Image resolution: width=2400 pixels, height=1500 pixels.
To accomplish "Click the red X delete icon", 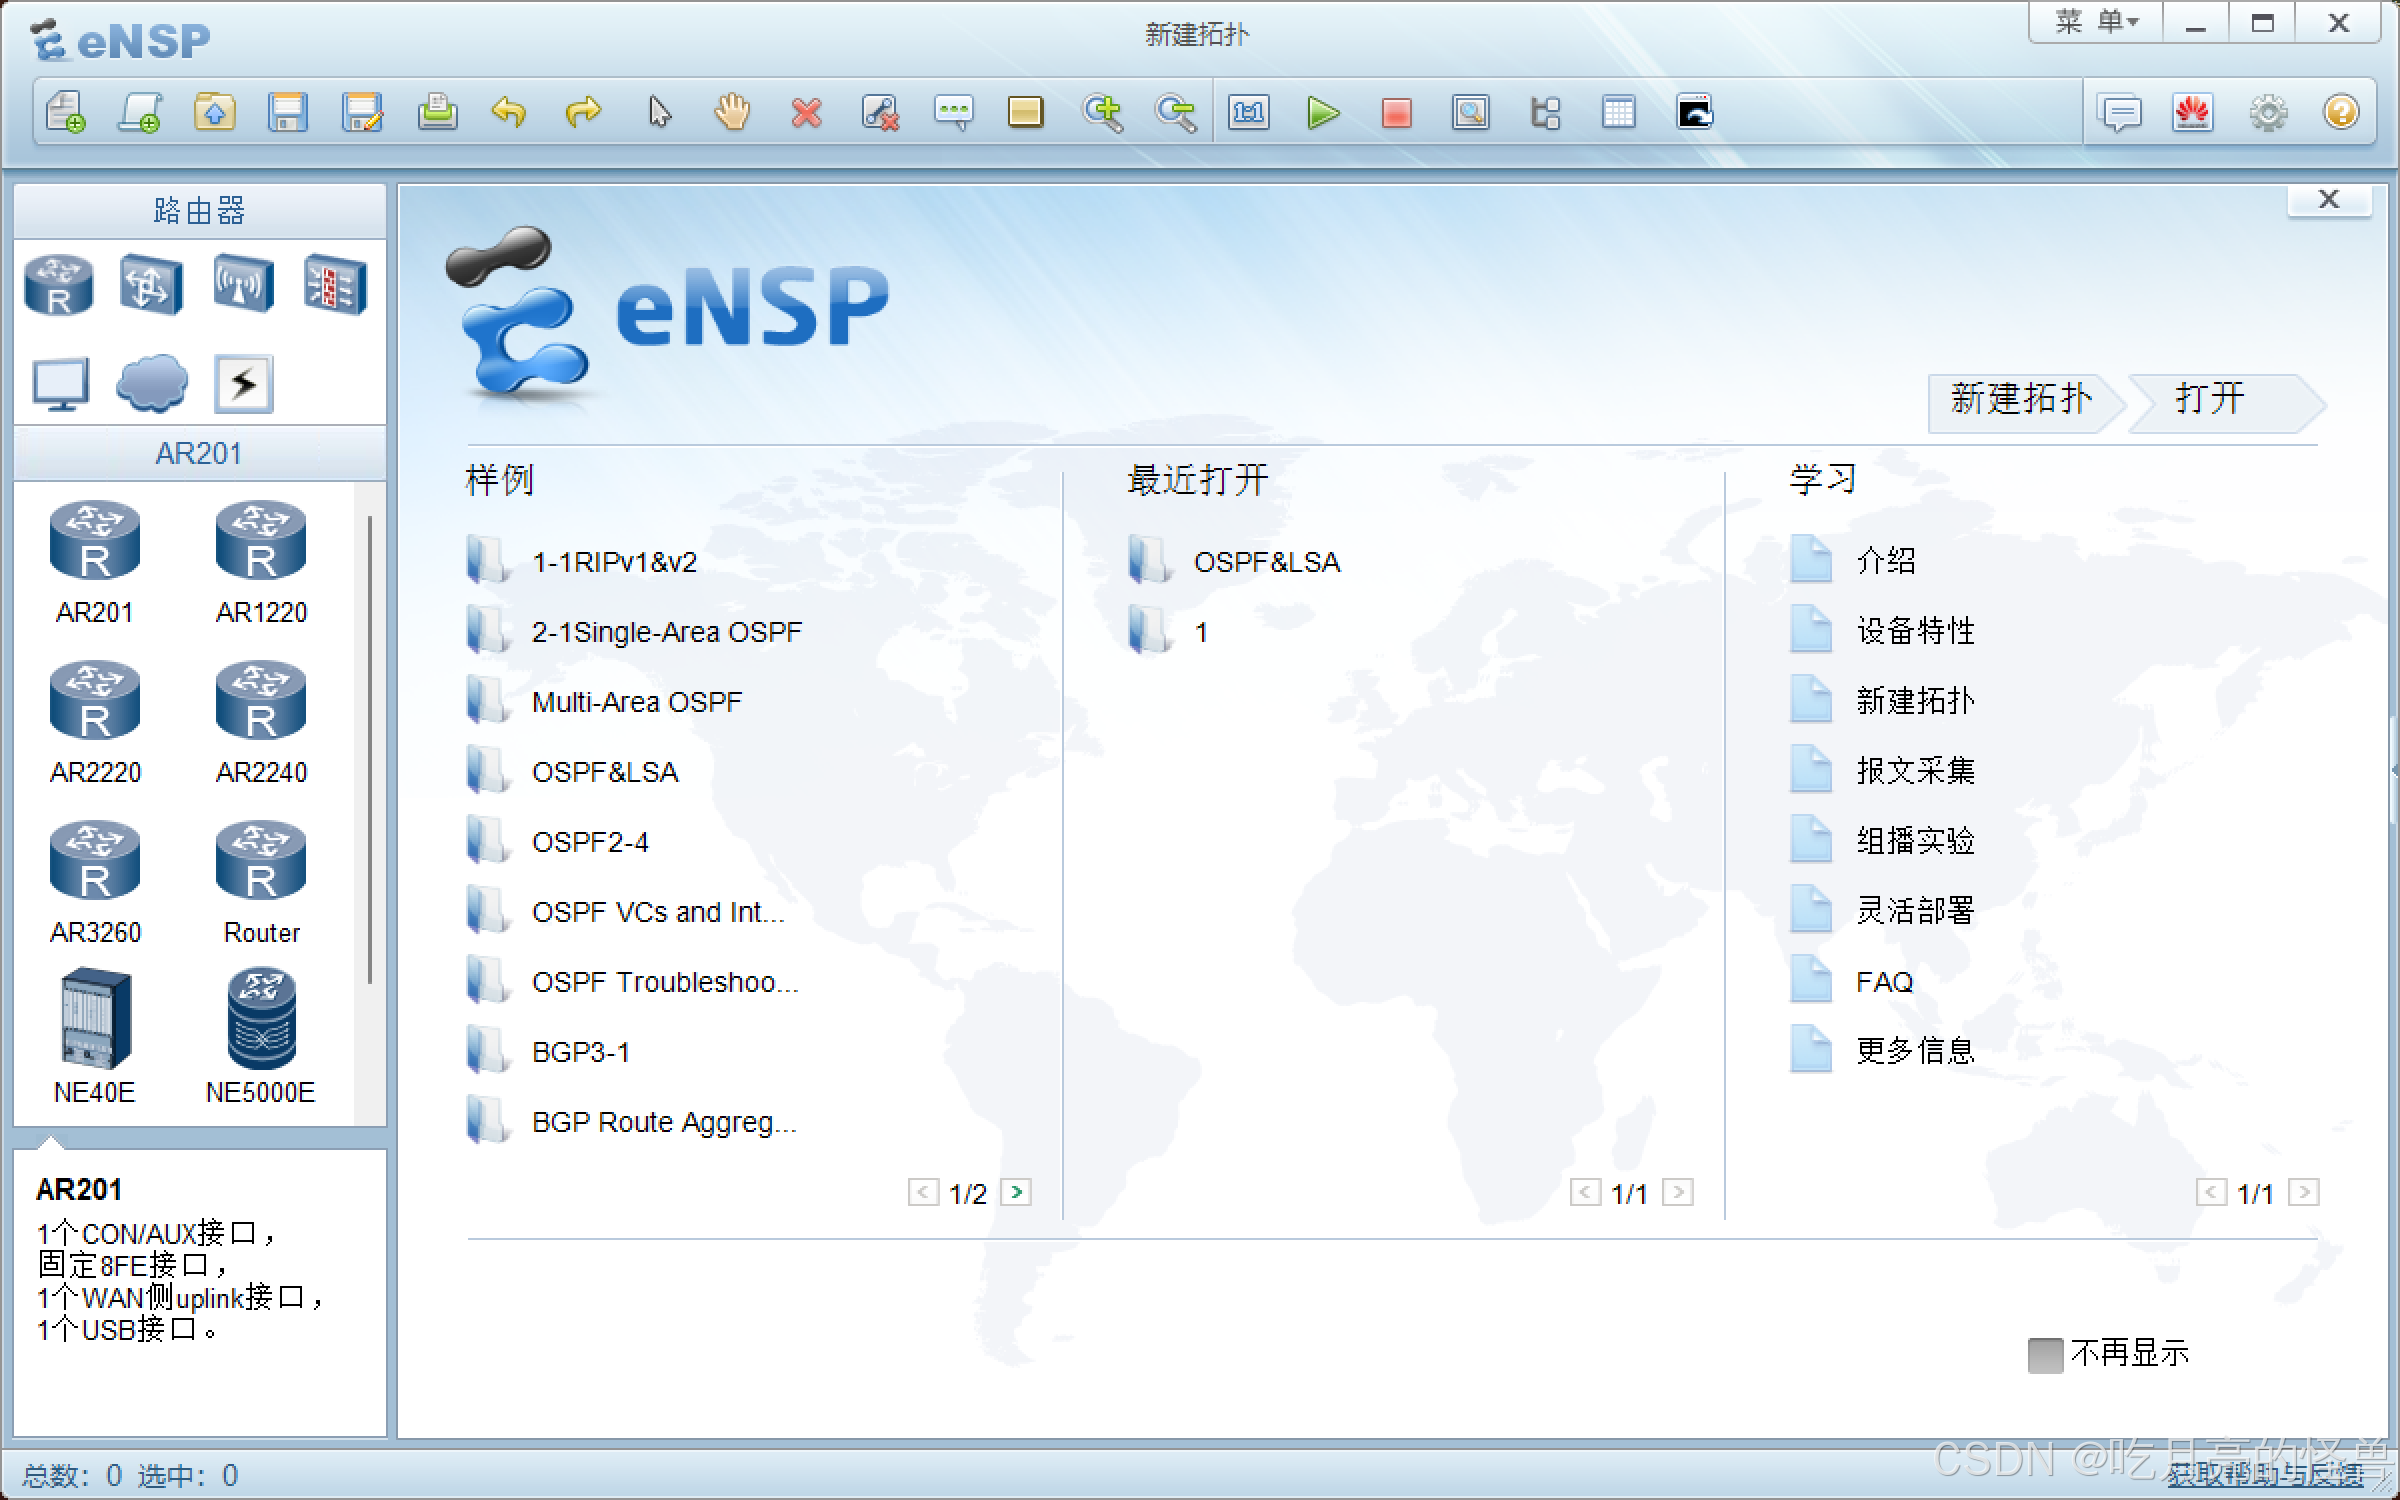I will point(806,113).
